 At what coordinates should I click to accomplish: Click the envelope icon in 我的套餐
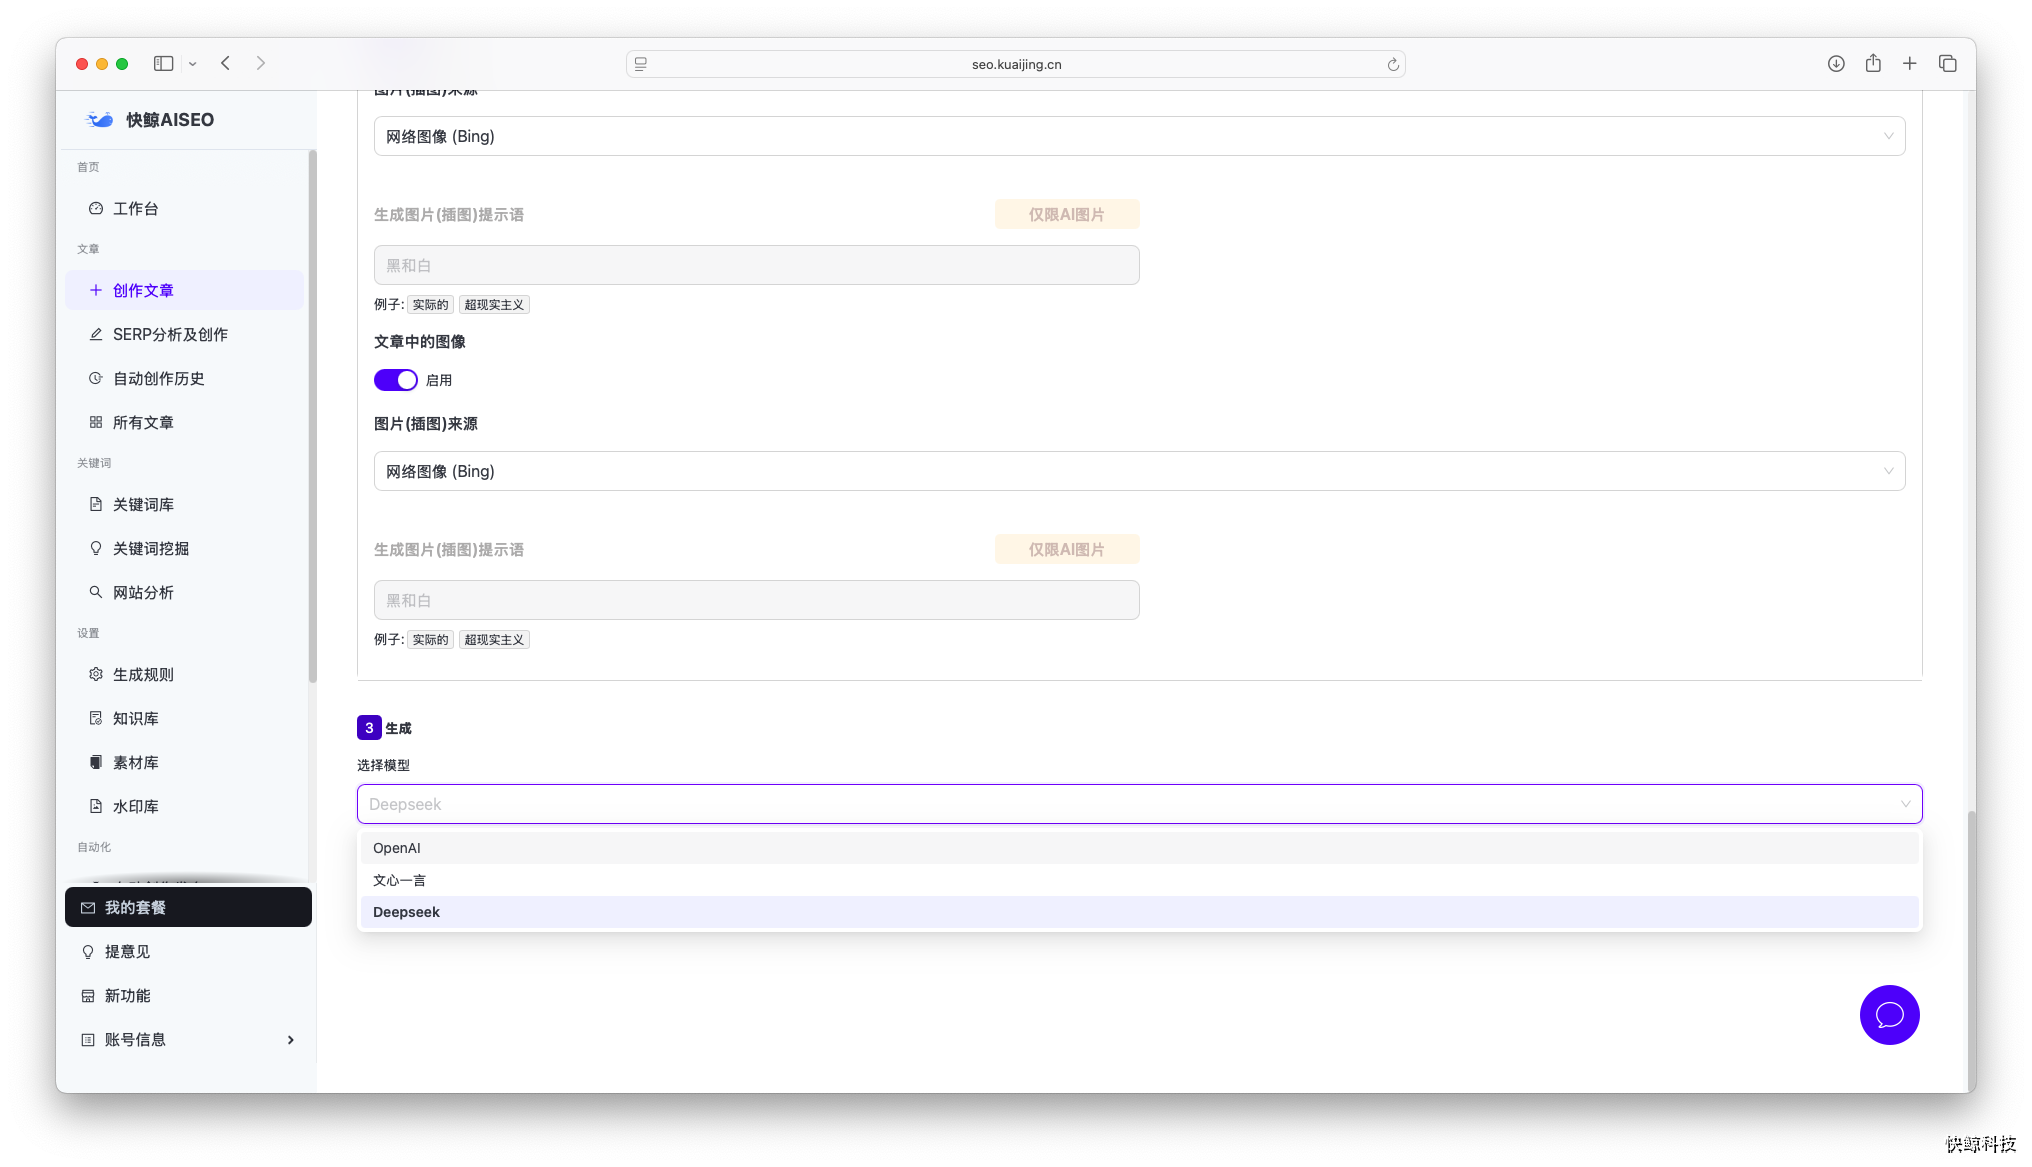(88, 907)
